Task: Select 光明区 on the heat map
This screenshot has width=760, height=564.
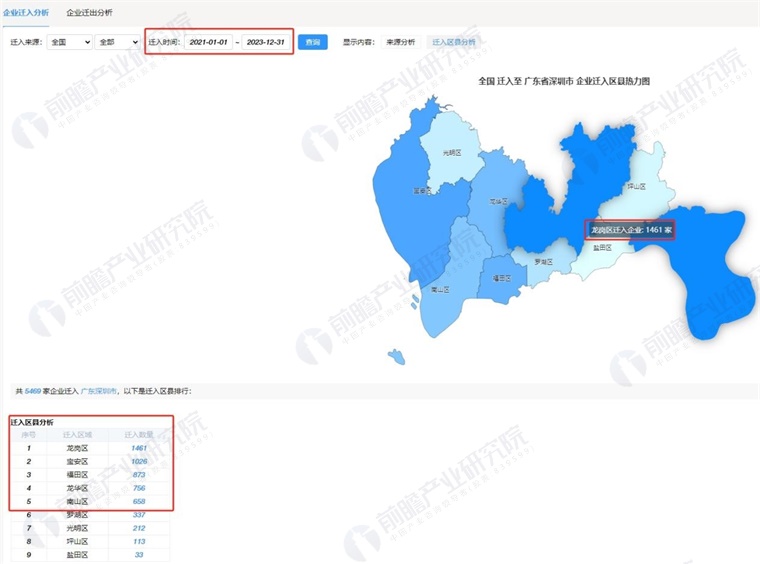Action: pos(452,153)
